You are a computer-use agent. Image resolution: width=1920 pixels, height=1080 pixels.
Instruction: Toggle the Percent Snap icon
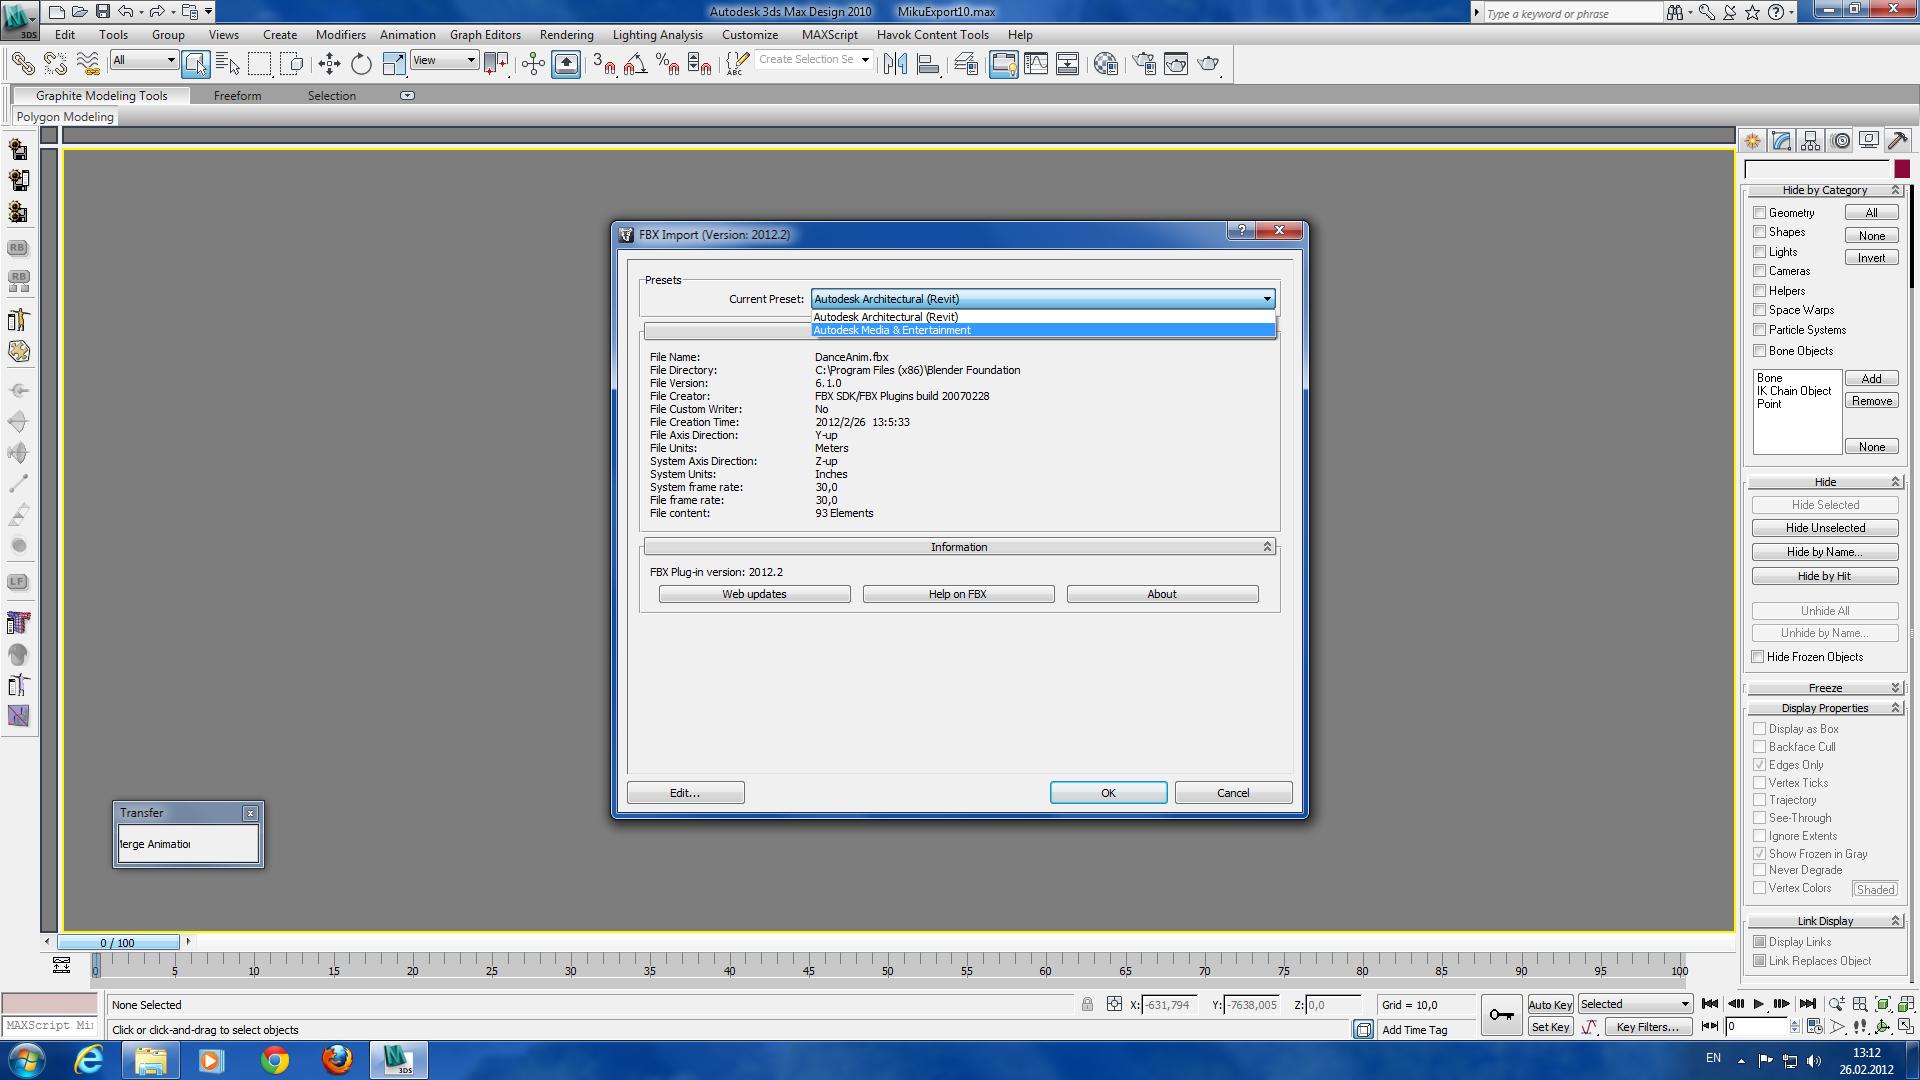667,64
